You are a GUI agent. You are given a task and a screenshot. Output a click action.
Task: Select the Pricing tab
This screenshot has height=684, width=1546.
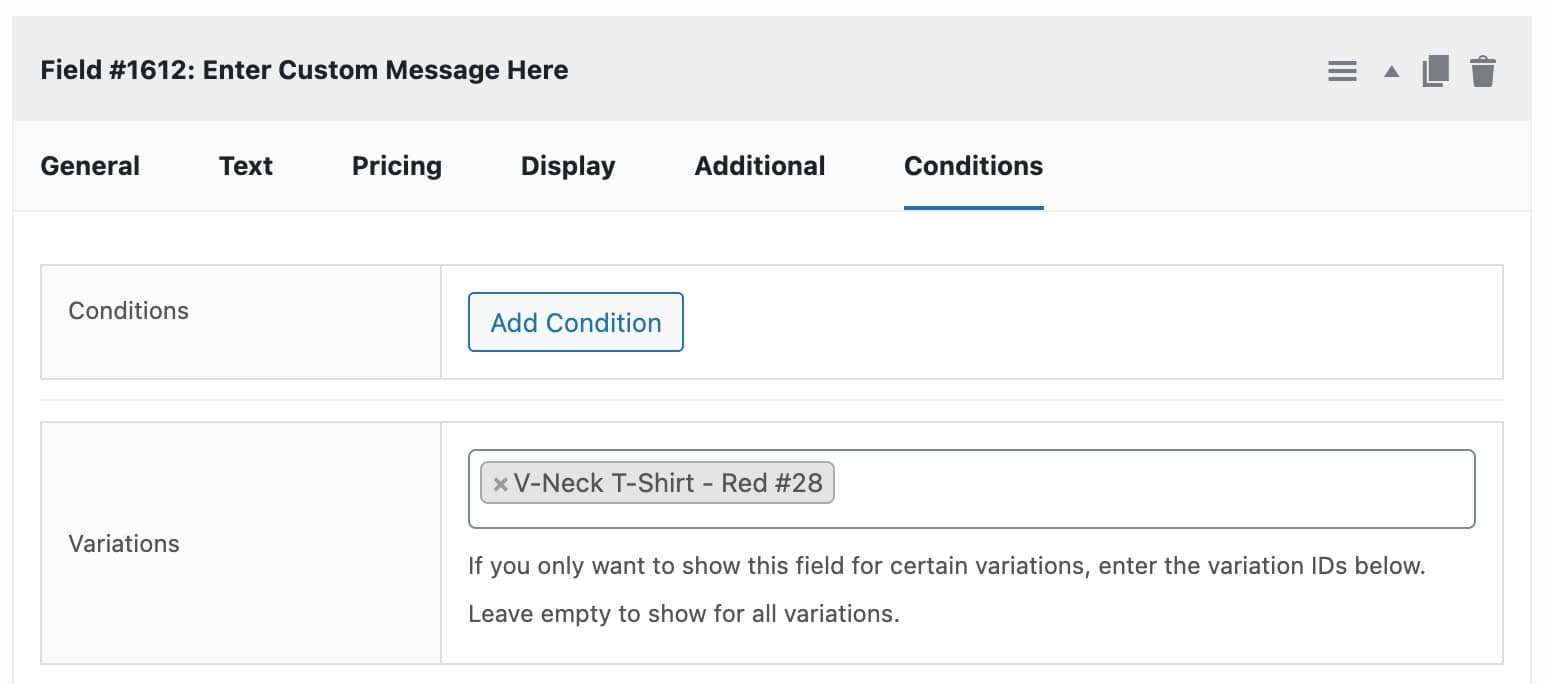(x=396, y=166)
